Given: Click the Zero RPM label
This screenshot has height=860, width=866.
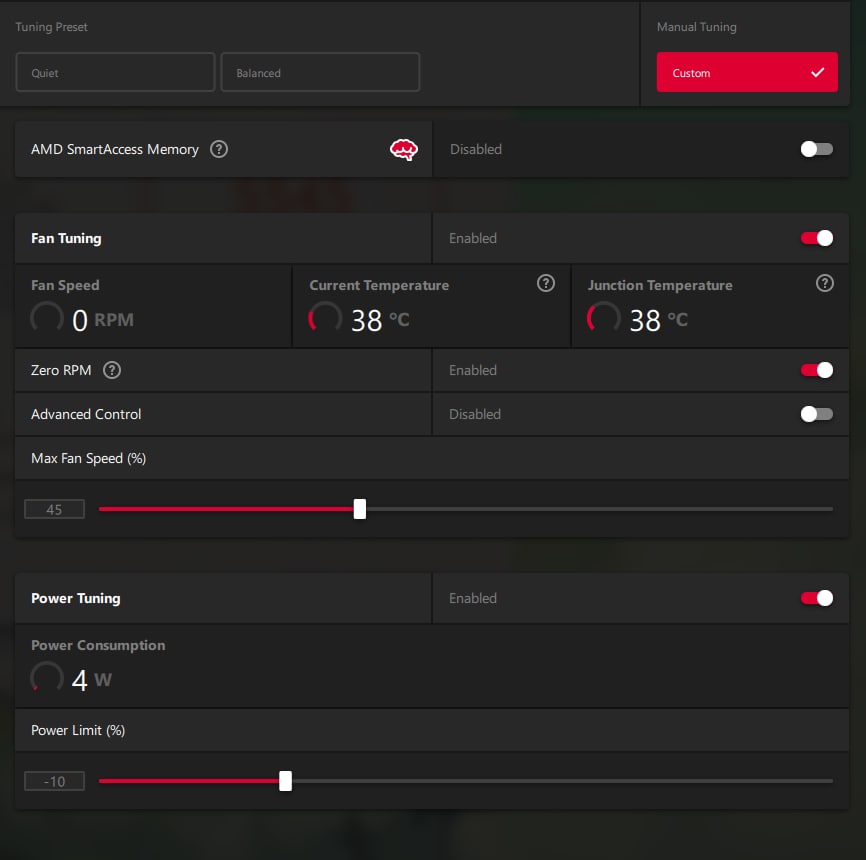Looking at the screenshot, I should click(61, 370).
